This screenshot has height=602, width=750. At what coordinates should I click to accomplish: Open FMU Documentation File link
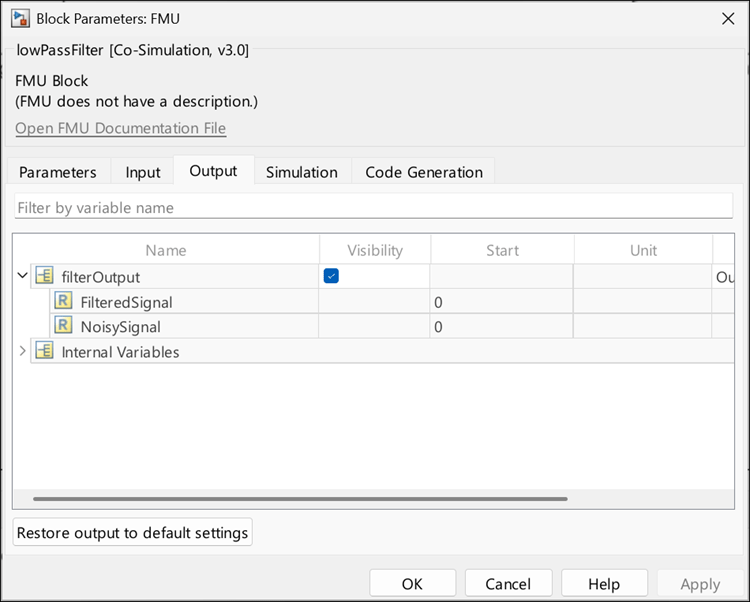(x=120, y=129)
